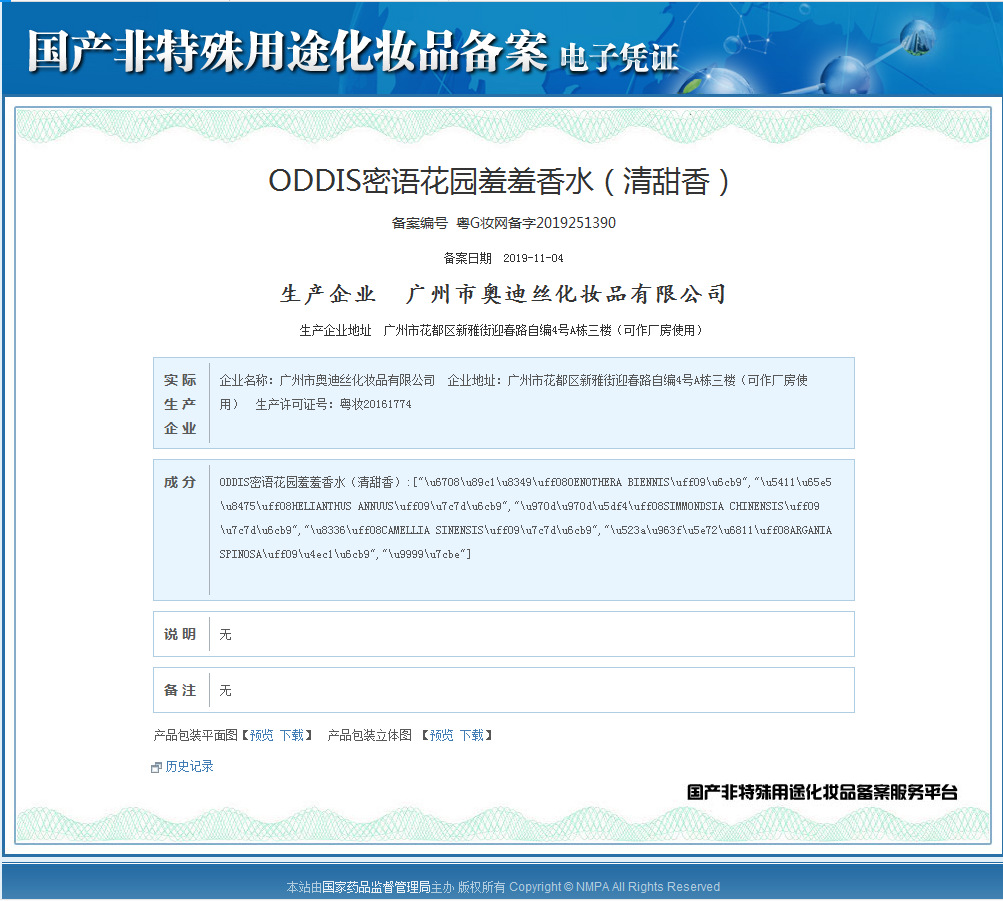Click the ingredient text ending with SPINOSA
1003x901 pixels.
coord(345,554)
